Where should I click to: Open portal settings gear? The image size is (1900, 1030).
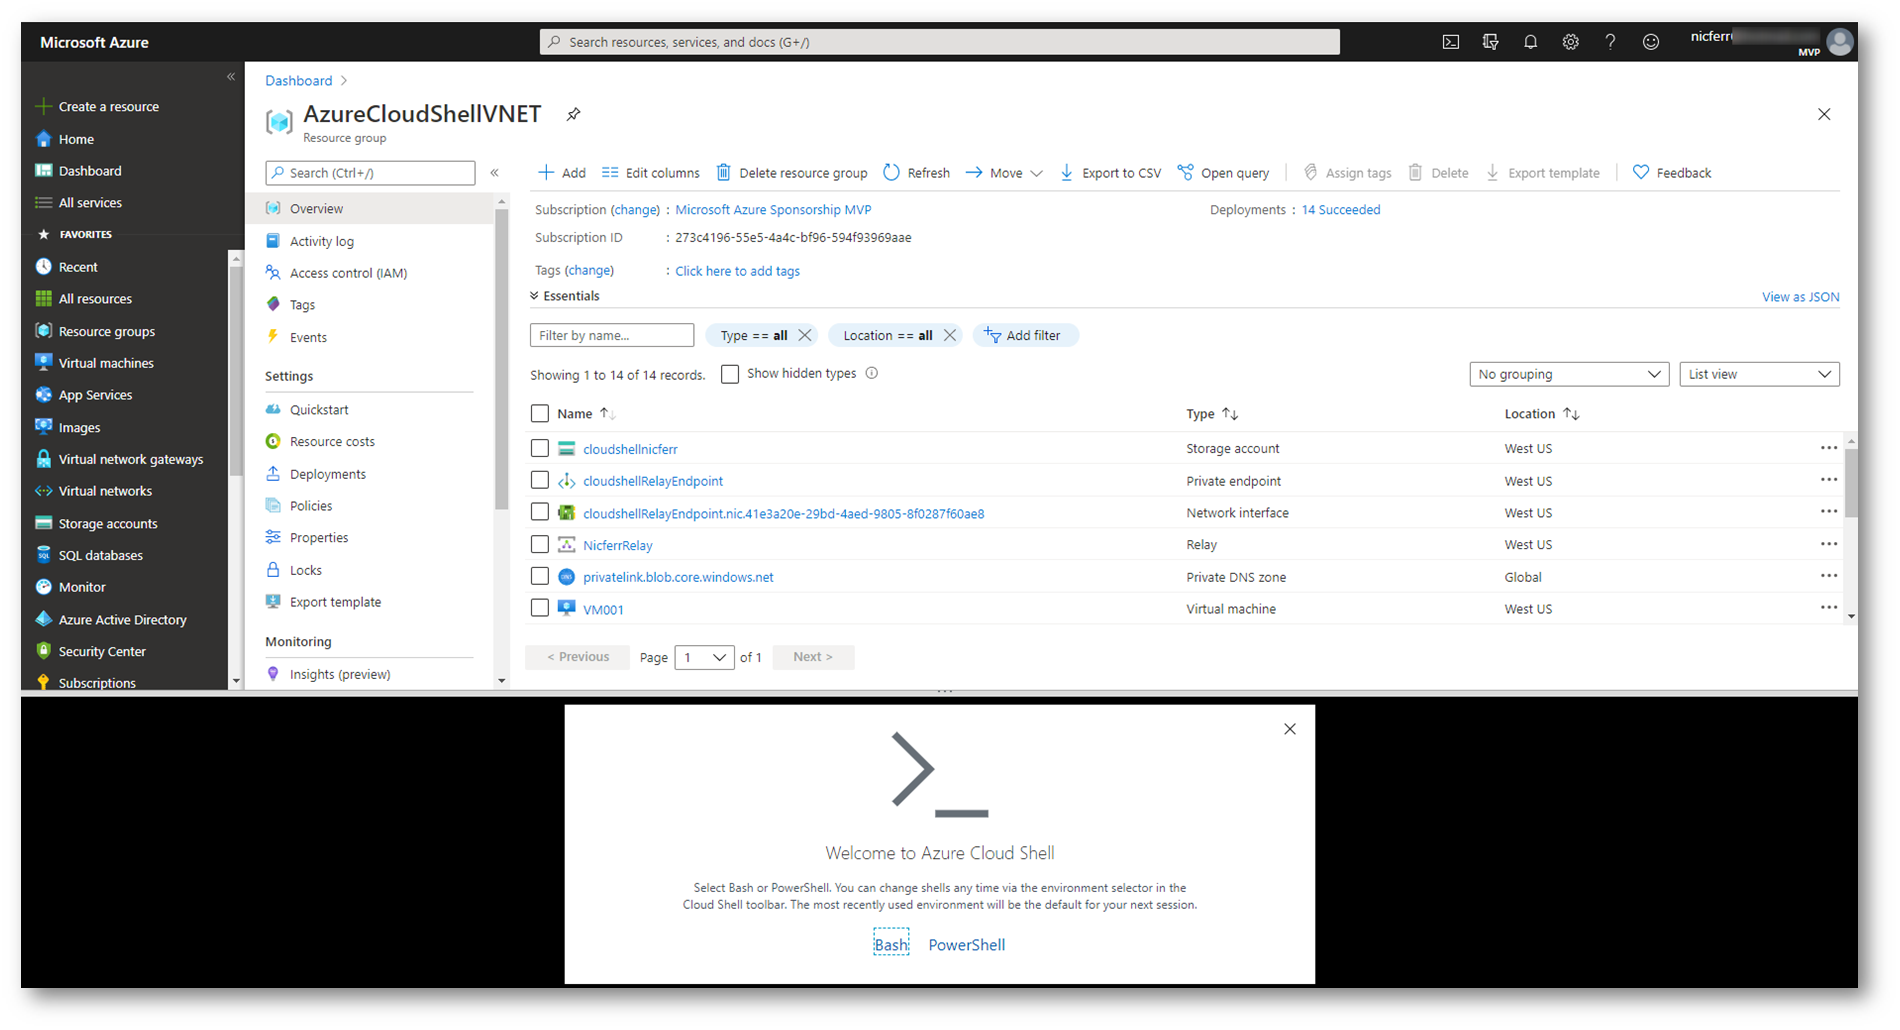tap(1570, 42)
